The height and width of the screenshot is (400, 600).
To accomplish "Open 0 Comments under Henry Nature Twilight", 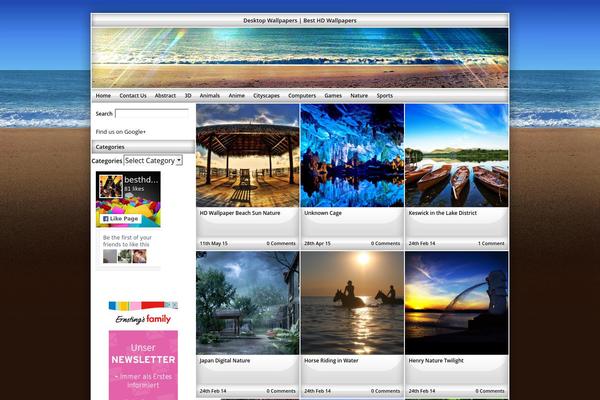I will point(490,391).
